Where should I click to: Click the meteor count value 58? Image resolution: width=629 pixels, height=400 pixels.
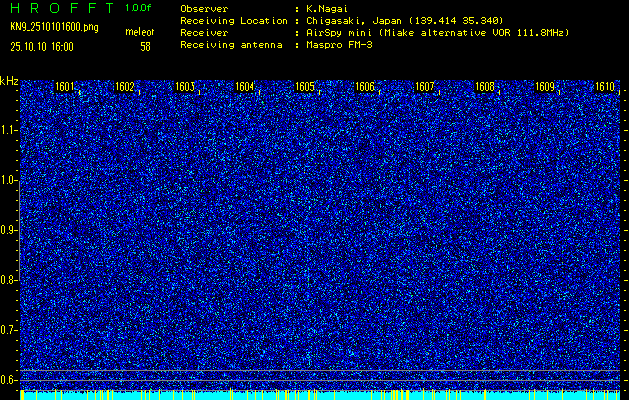145,46
